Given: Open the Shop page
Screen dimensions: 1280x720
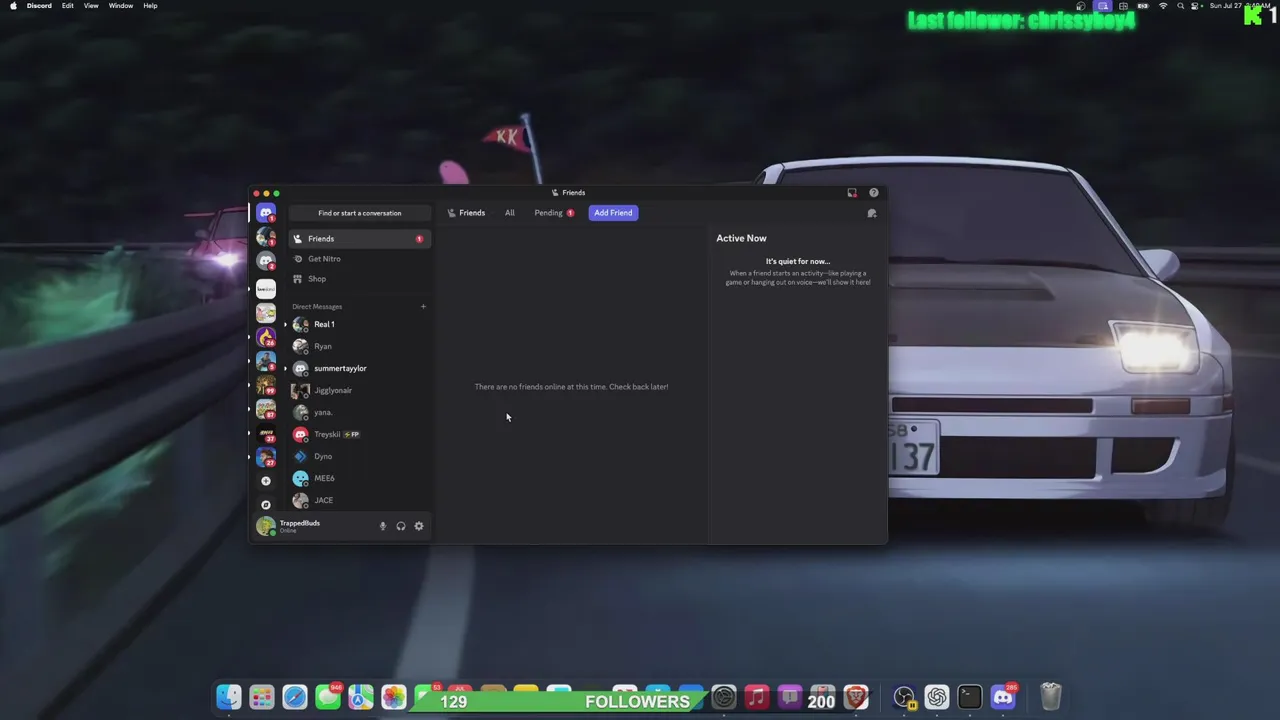Looking at the screenshot, I should pos(360,279).
